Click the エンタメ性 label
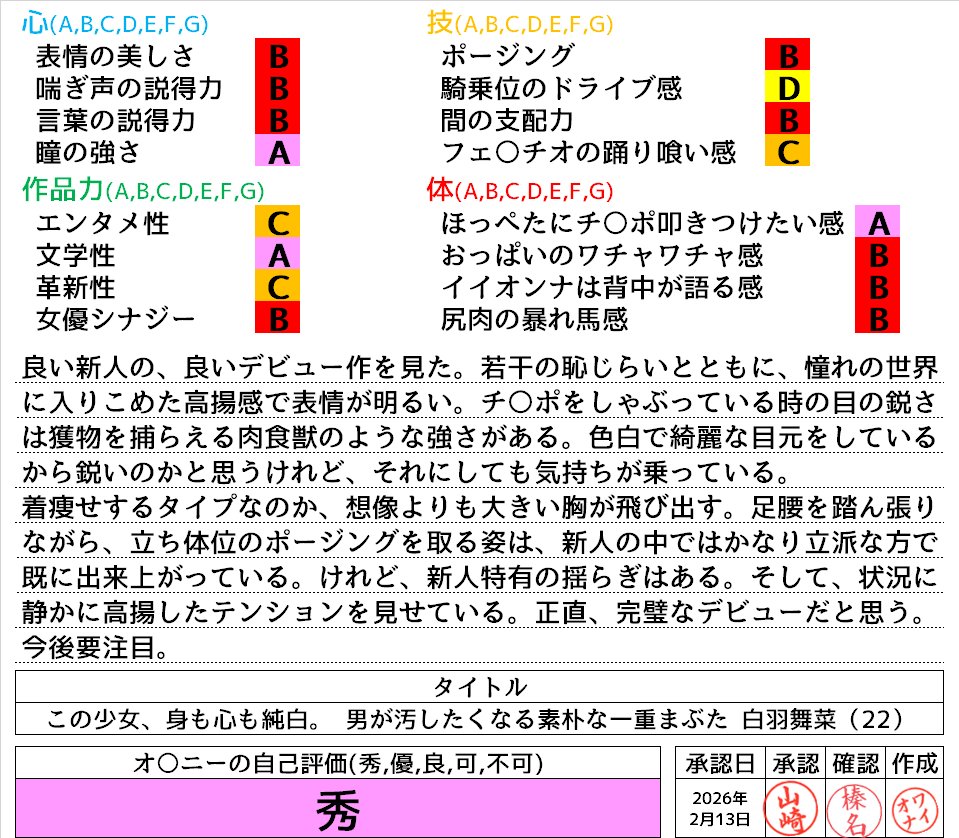The height and width of the screenshot is (838, 959). click(103, 223)
